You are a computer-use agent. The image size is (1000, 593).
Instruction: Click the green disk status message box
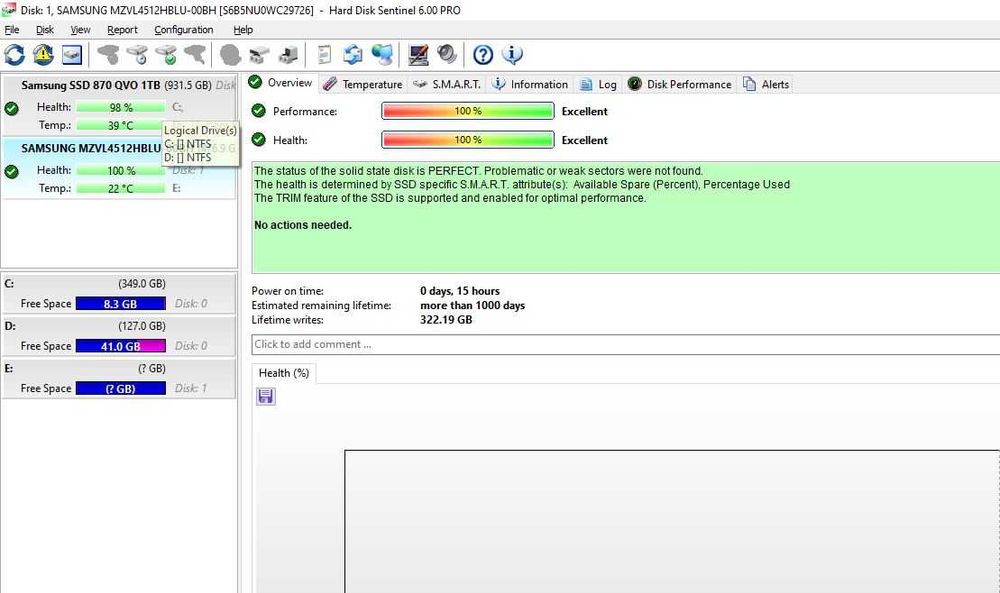[626, 217]
